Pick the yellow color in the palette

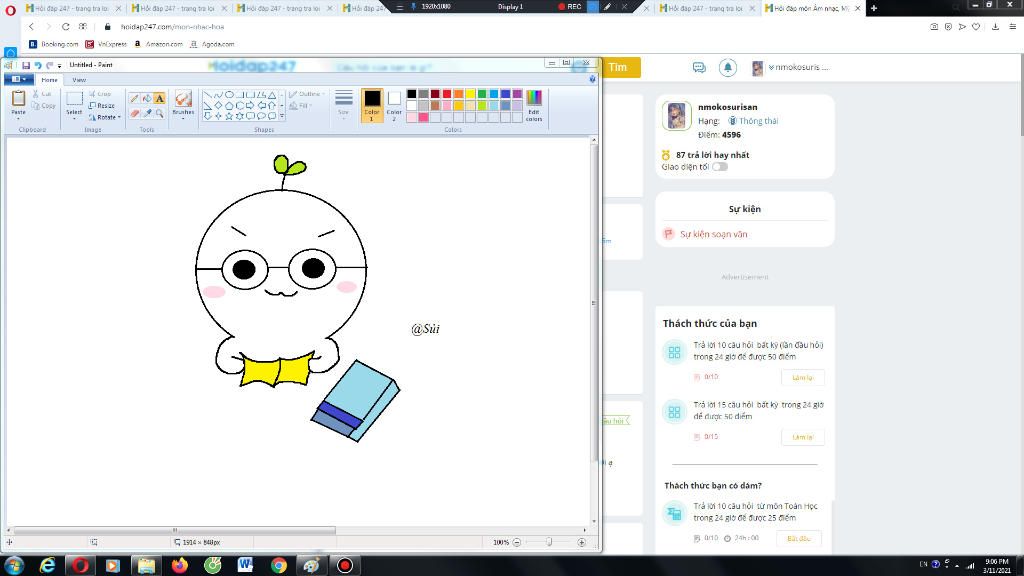tap(470, 94)
